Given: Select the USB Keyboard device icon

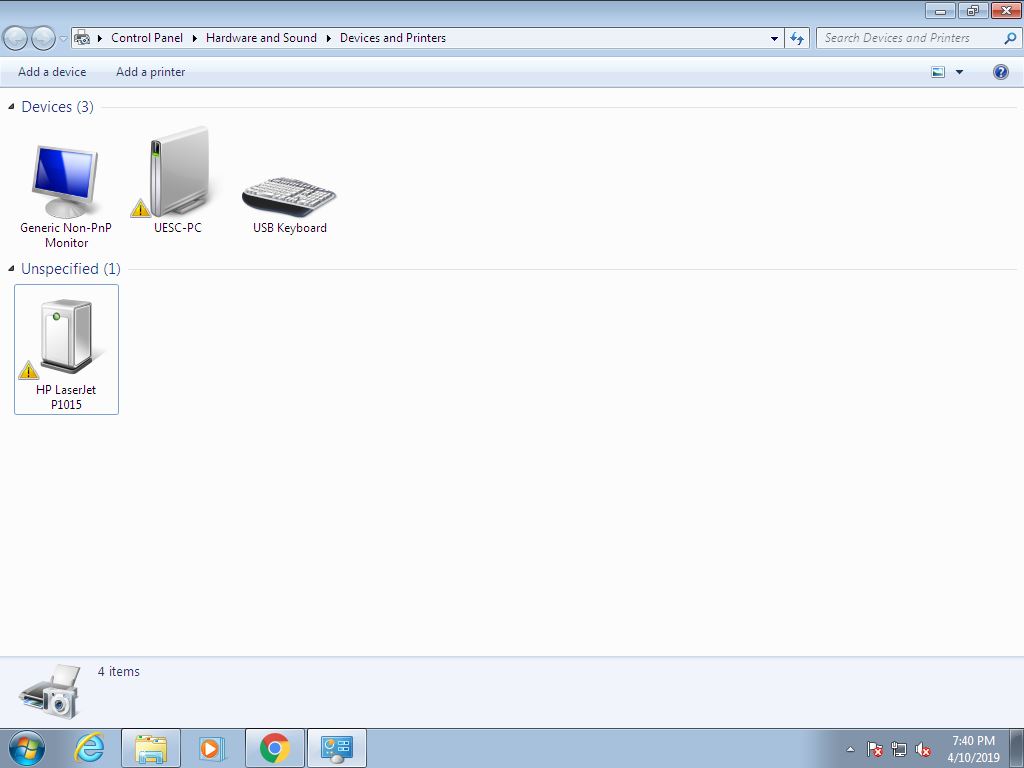Looking at the screenshot, I should coord(289,196).
